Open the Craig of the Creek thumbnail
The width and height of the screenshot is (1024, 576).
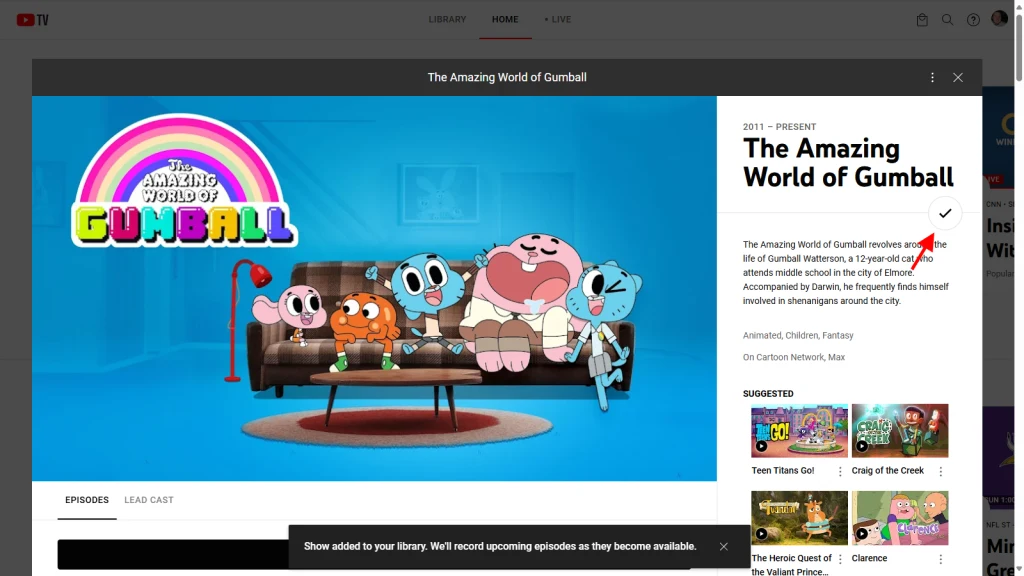(x=900, y=430)
